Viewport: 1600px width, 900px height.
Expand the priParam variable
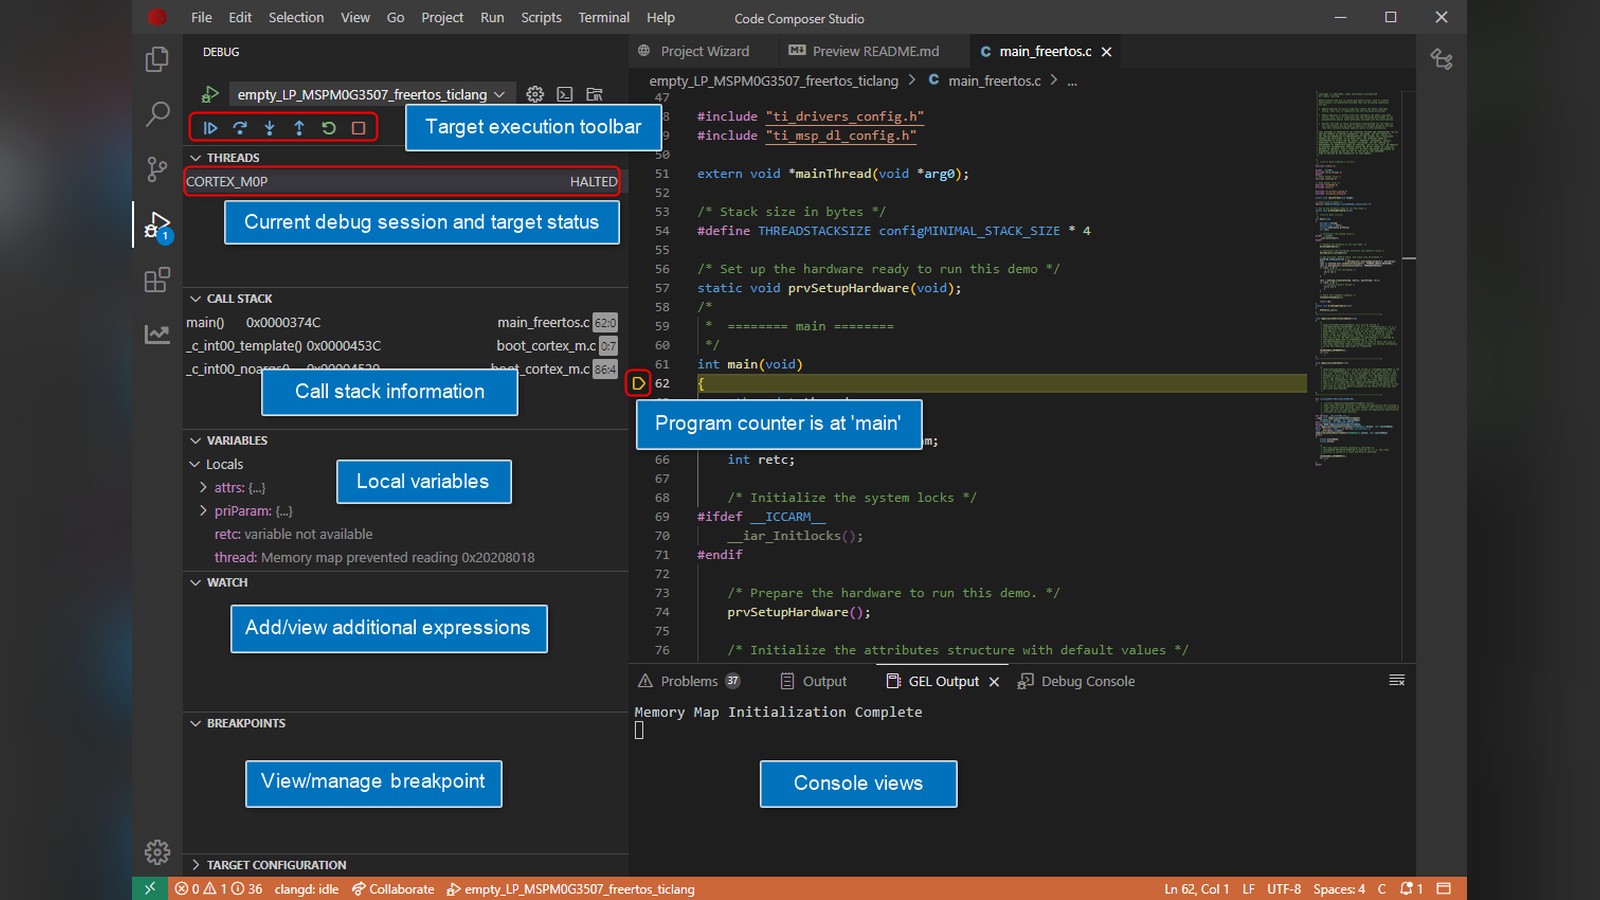203,511
